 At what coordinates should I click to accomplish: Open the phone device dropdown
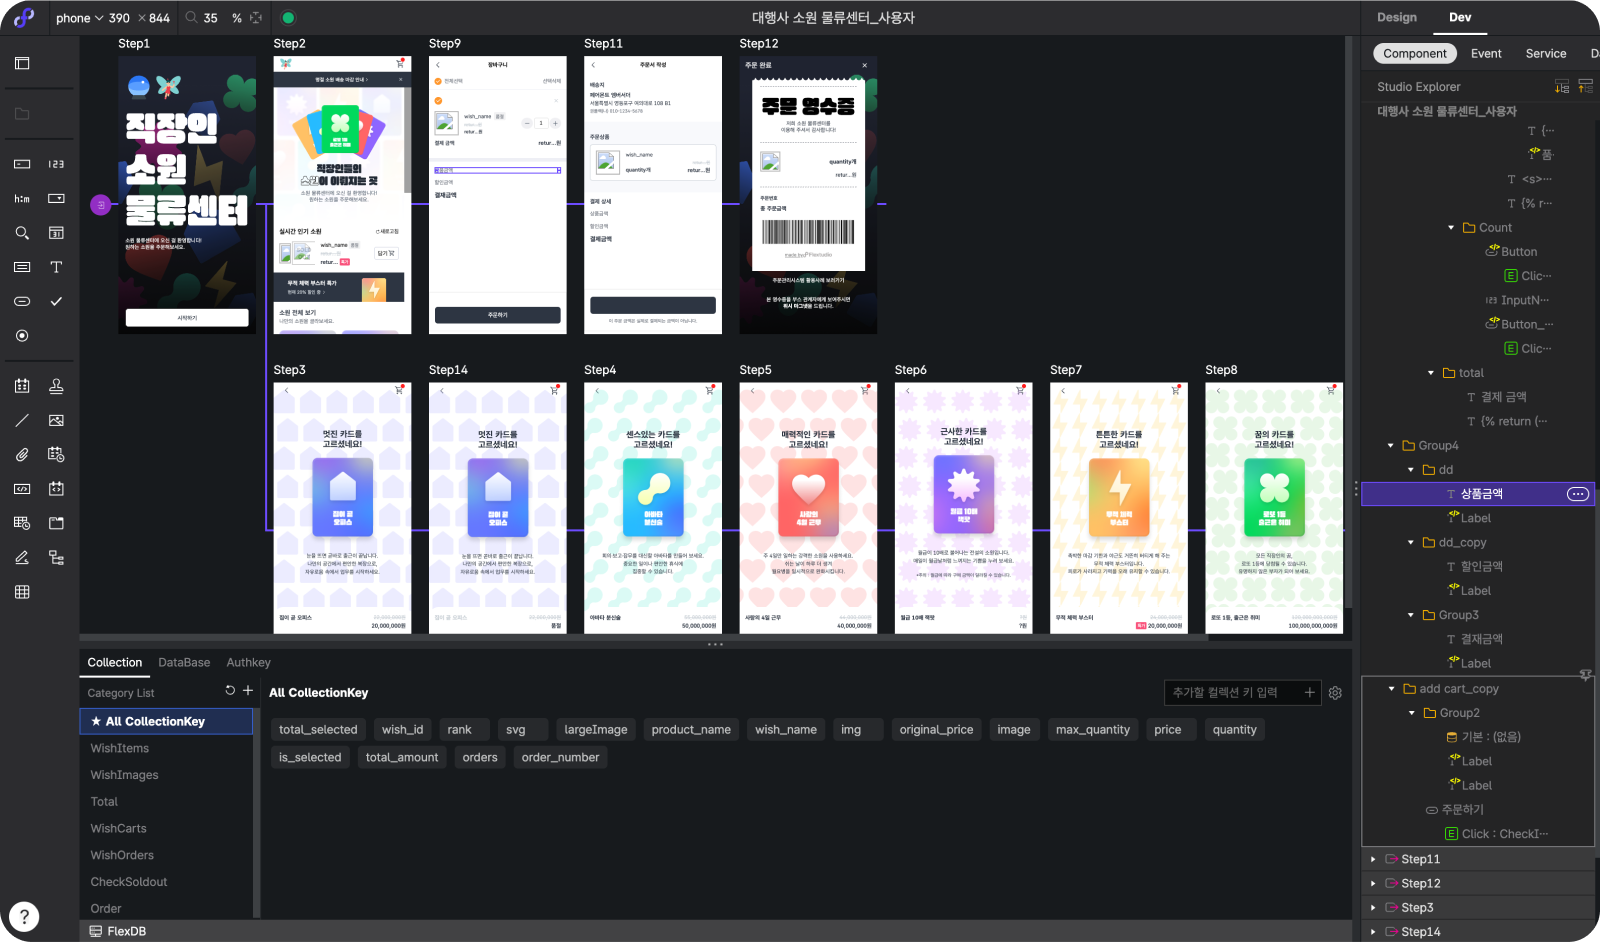pos(80,18)
